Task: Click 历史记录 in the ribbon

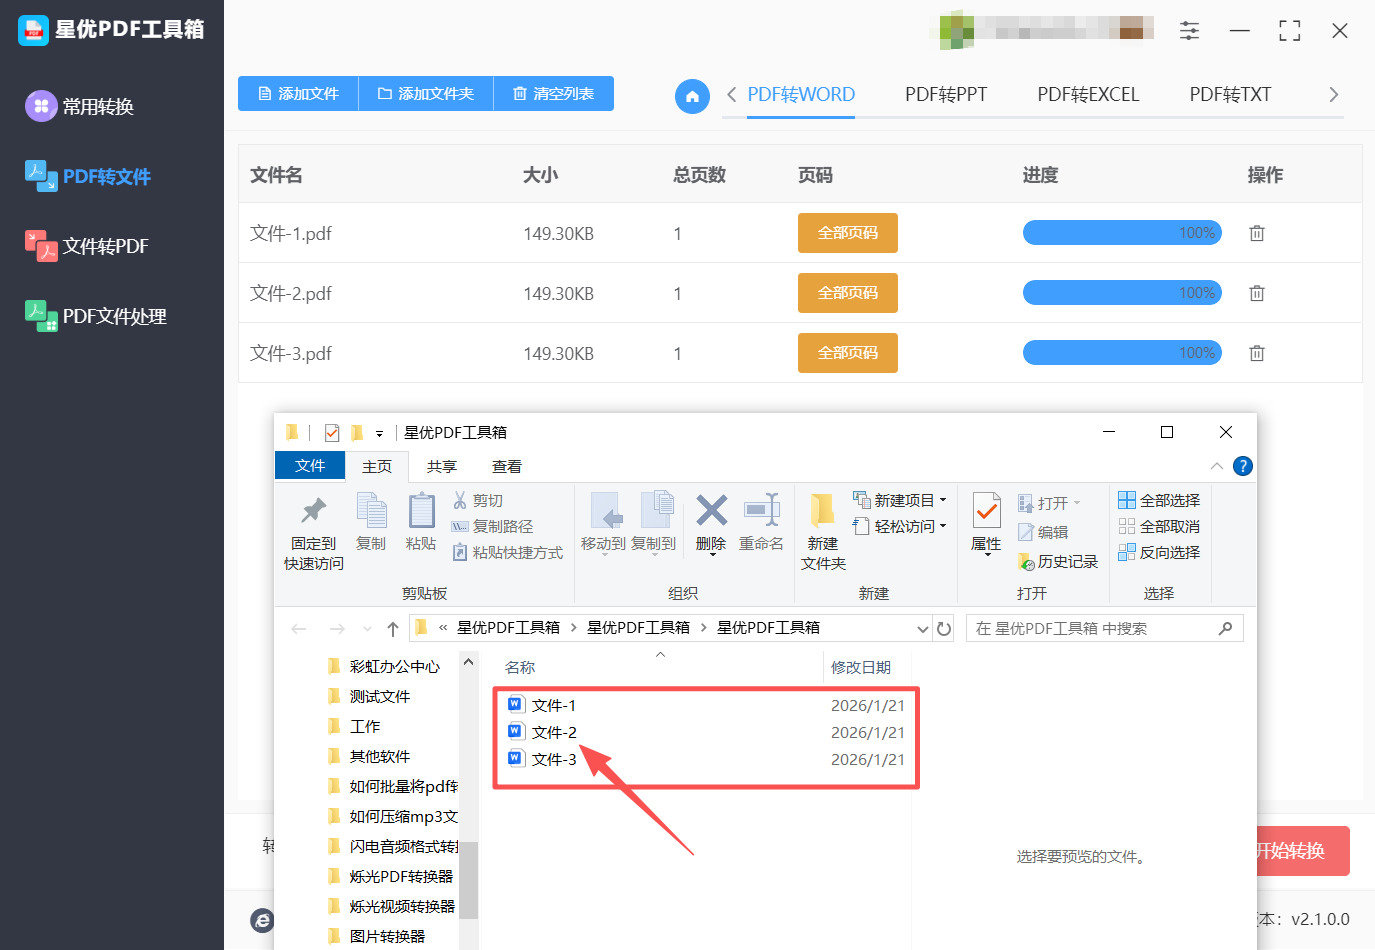Action: (x=1058, y=561)
